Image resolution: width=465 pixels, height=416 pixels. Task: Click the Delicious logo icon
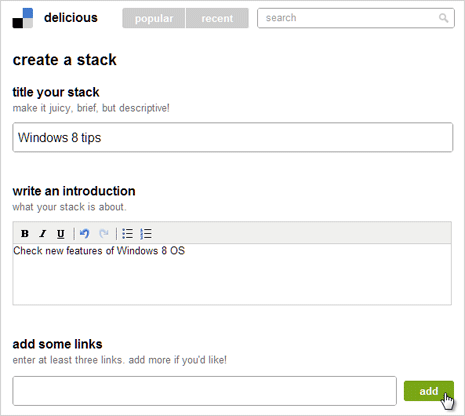coord(23,18)
